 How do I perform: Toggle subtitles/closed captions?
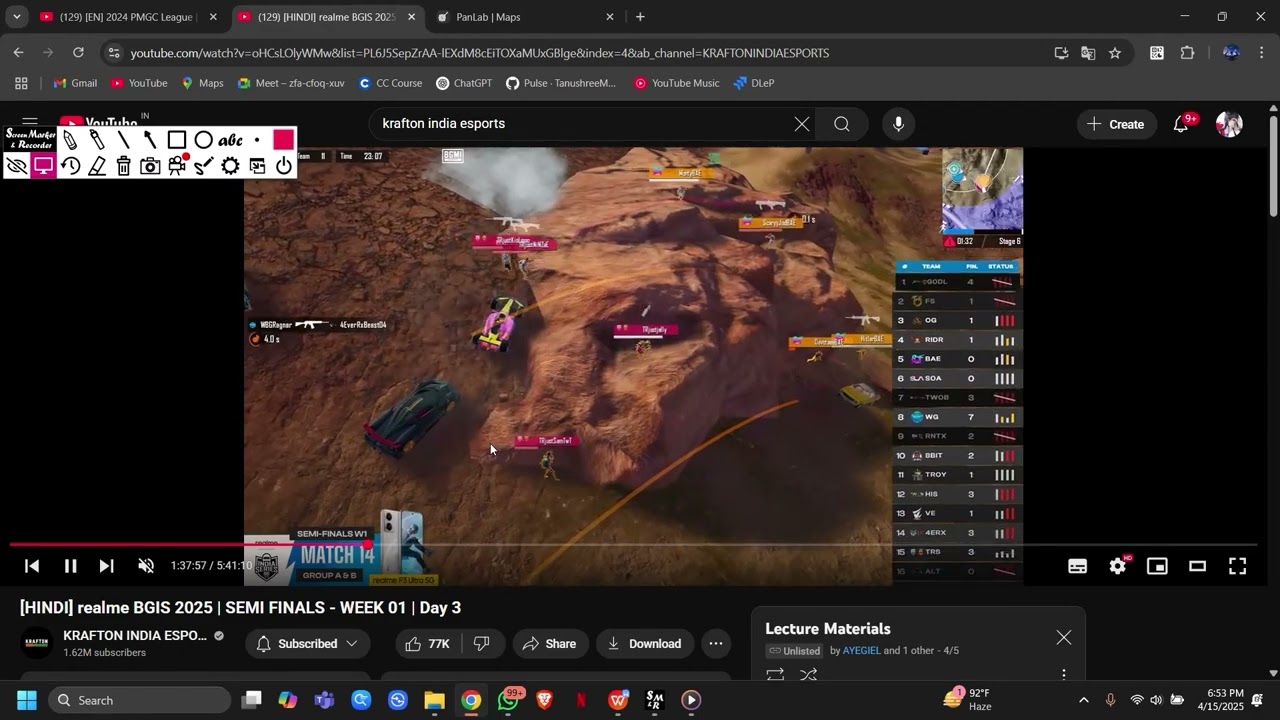[x=1077, y=566]
